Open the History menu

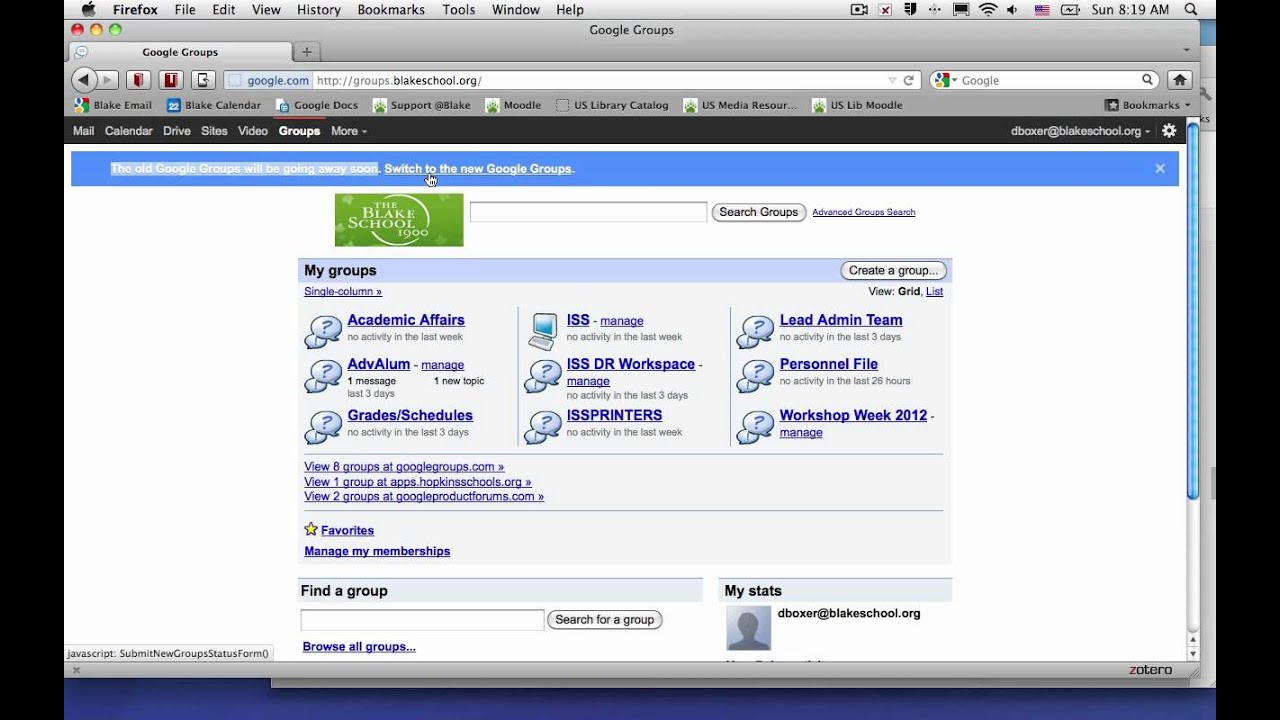[318, 9]
